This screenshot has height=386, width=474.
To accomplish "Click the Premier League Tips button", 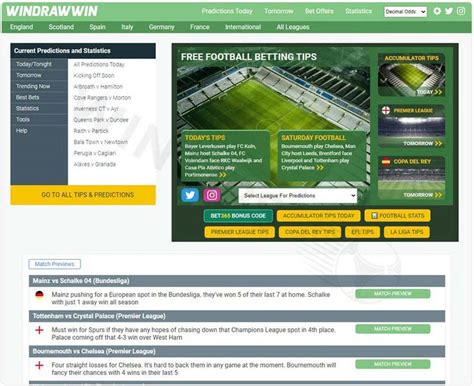I will click(239, 232).
